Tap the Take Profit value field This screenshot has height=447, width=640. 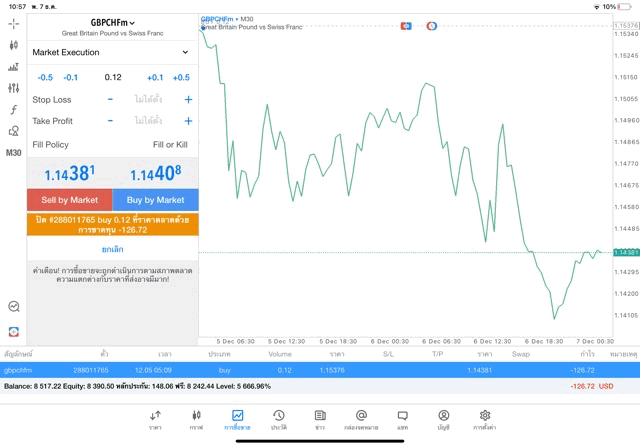pyautogui.click(x=148, y=121)
